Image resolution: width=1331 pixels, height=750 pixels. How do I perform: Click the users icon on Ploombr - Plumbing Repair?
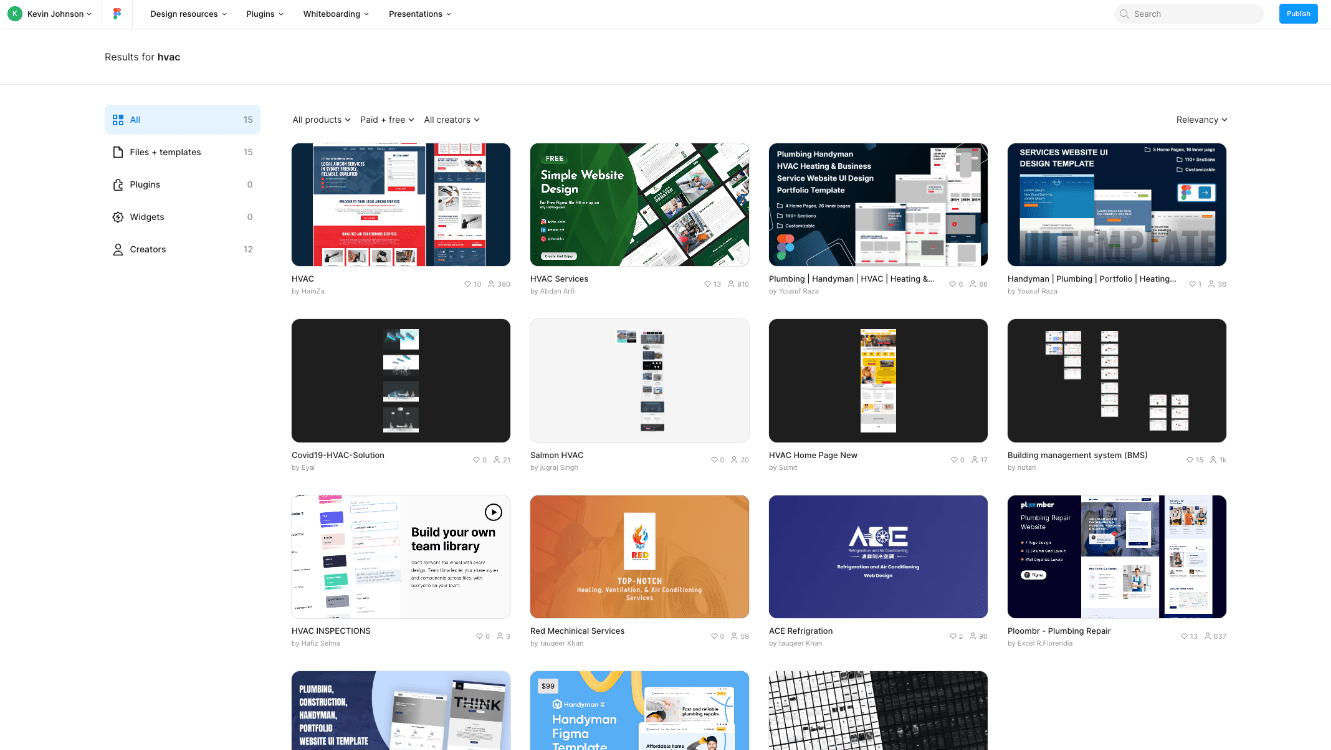1208,637
